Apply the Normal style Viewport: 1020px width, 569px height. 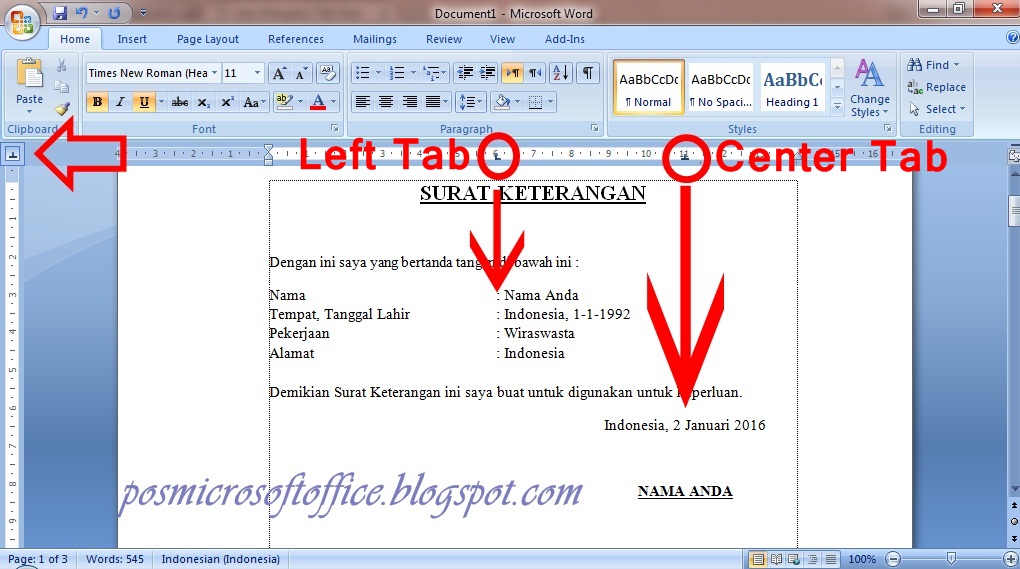click(x=649, y=88)
